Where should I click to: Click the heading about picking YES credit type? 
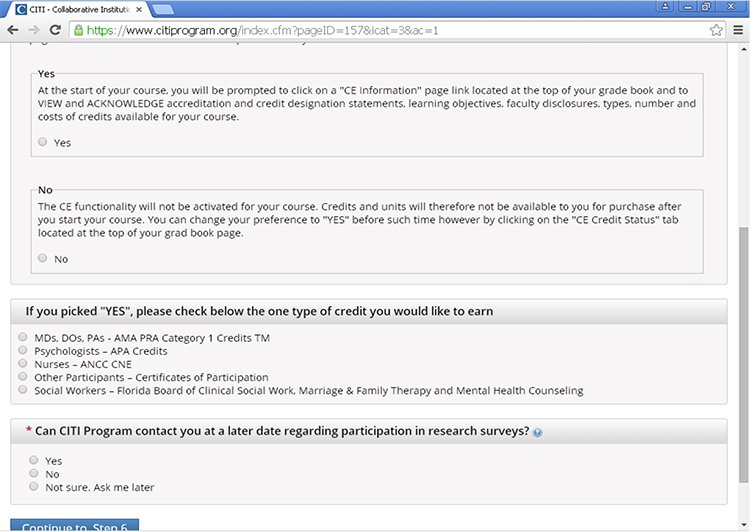click(x=259, y=311)
